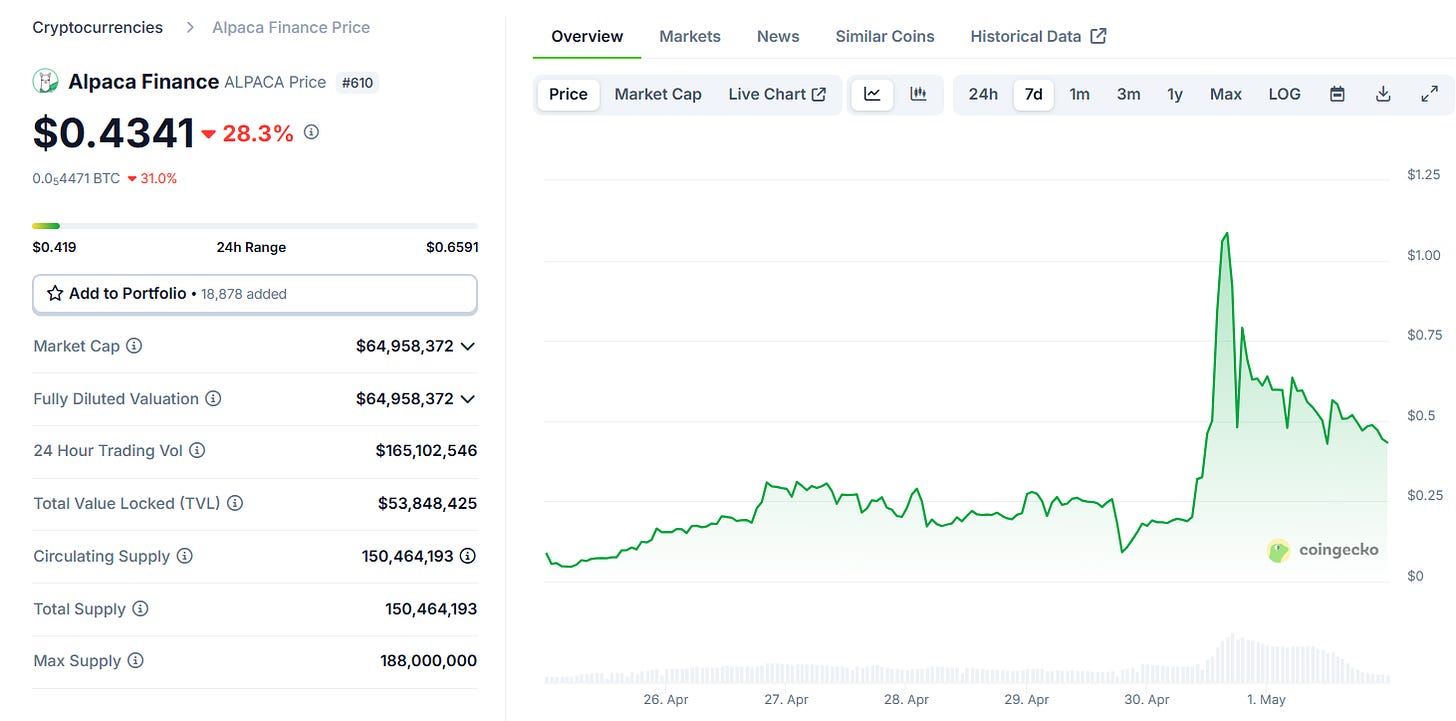This screenshot has height=721, width=1456.
Task: Set the chart range to 1m
Action: pyautogui.click(x=1080, y=94)
